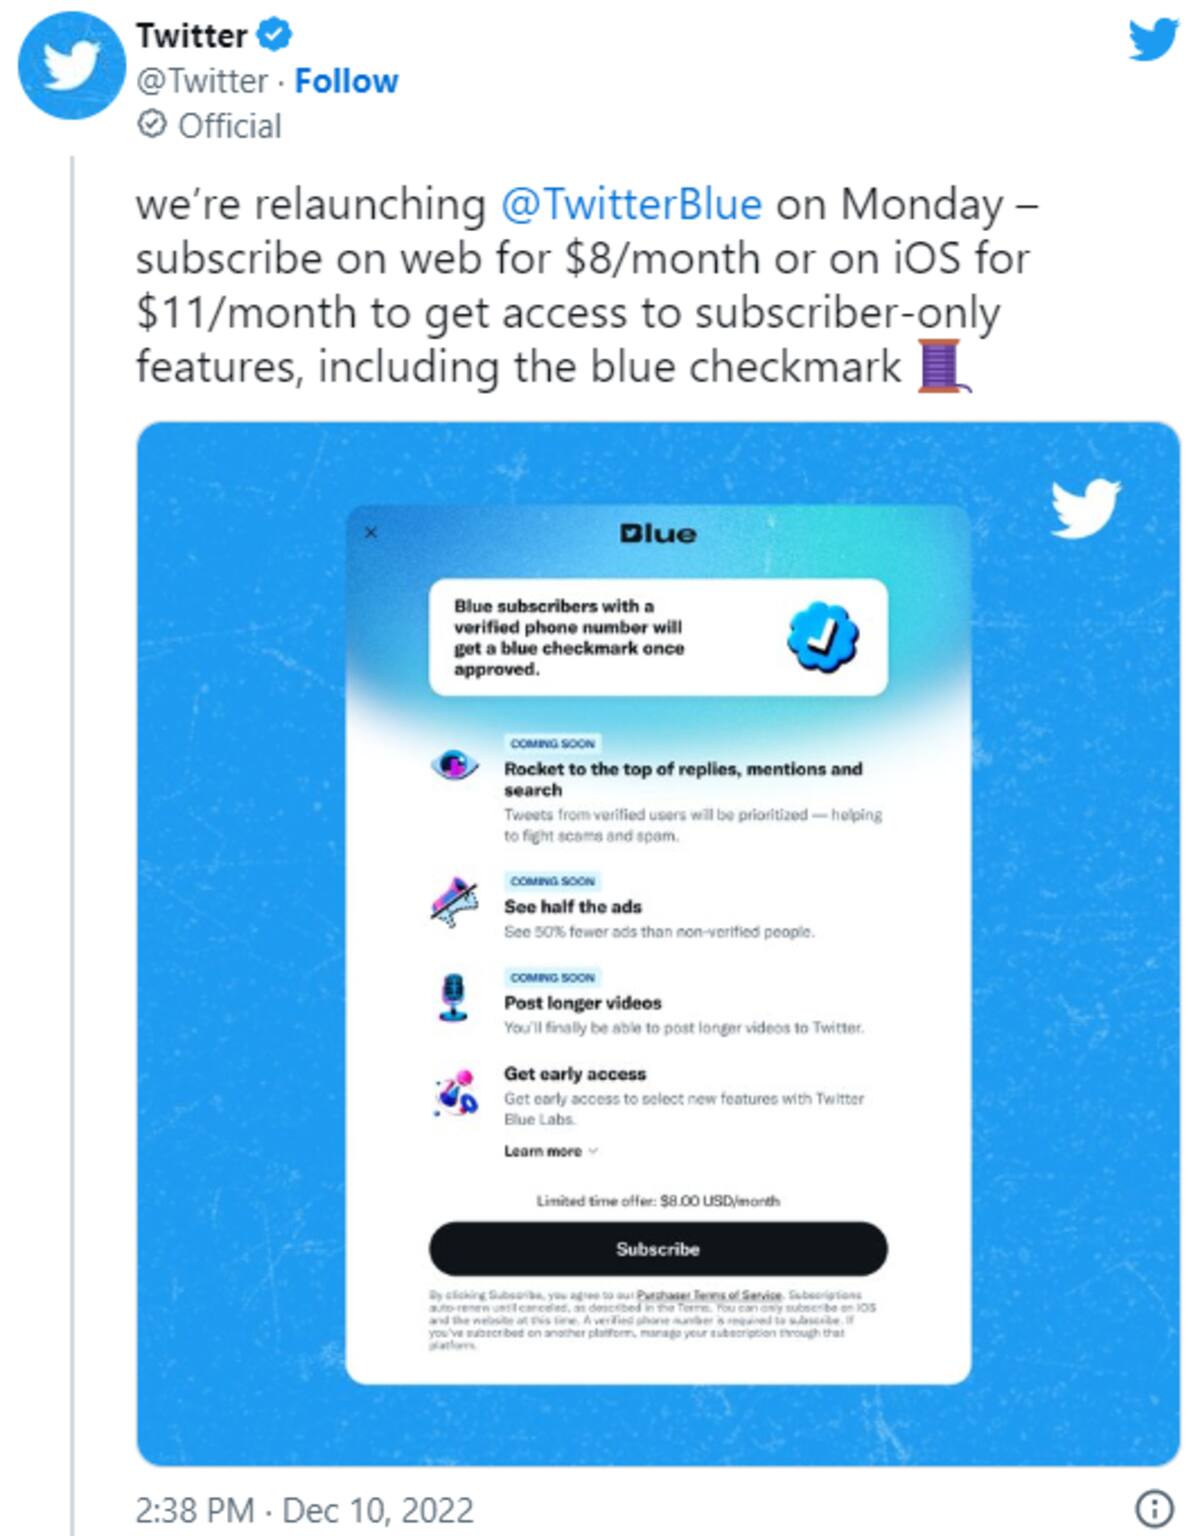Screen dimensions: 1200x1536
Task: Click the thread spool emoji
Action: pos(941,366)
